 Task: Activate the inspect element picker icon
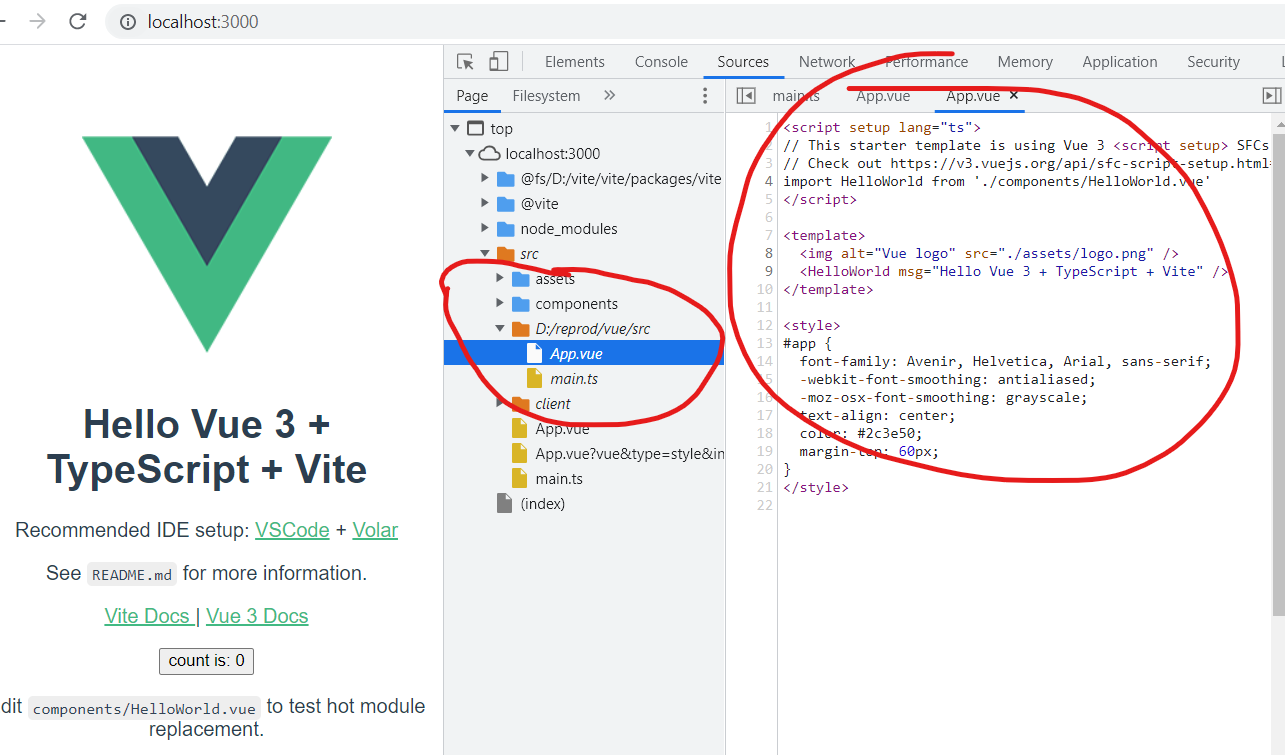pyautogui.click(x=465, y=62)
